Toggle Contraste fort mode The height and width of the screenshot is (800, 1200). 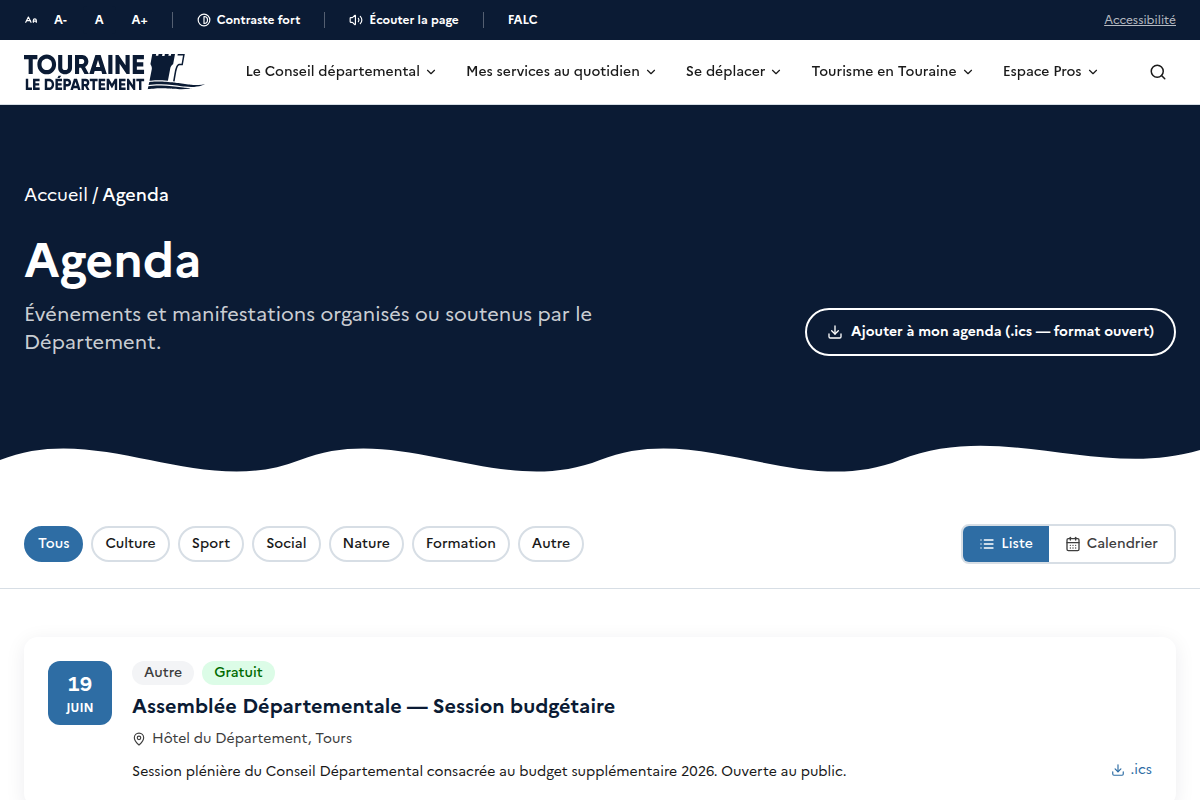pos(249,20)
